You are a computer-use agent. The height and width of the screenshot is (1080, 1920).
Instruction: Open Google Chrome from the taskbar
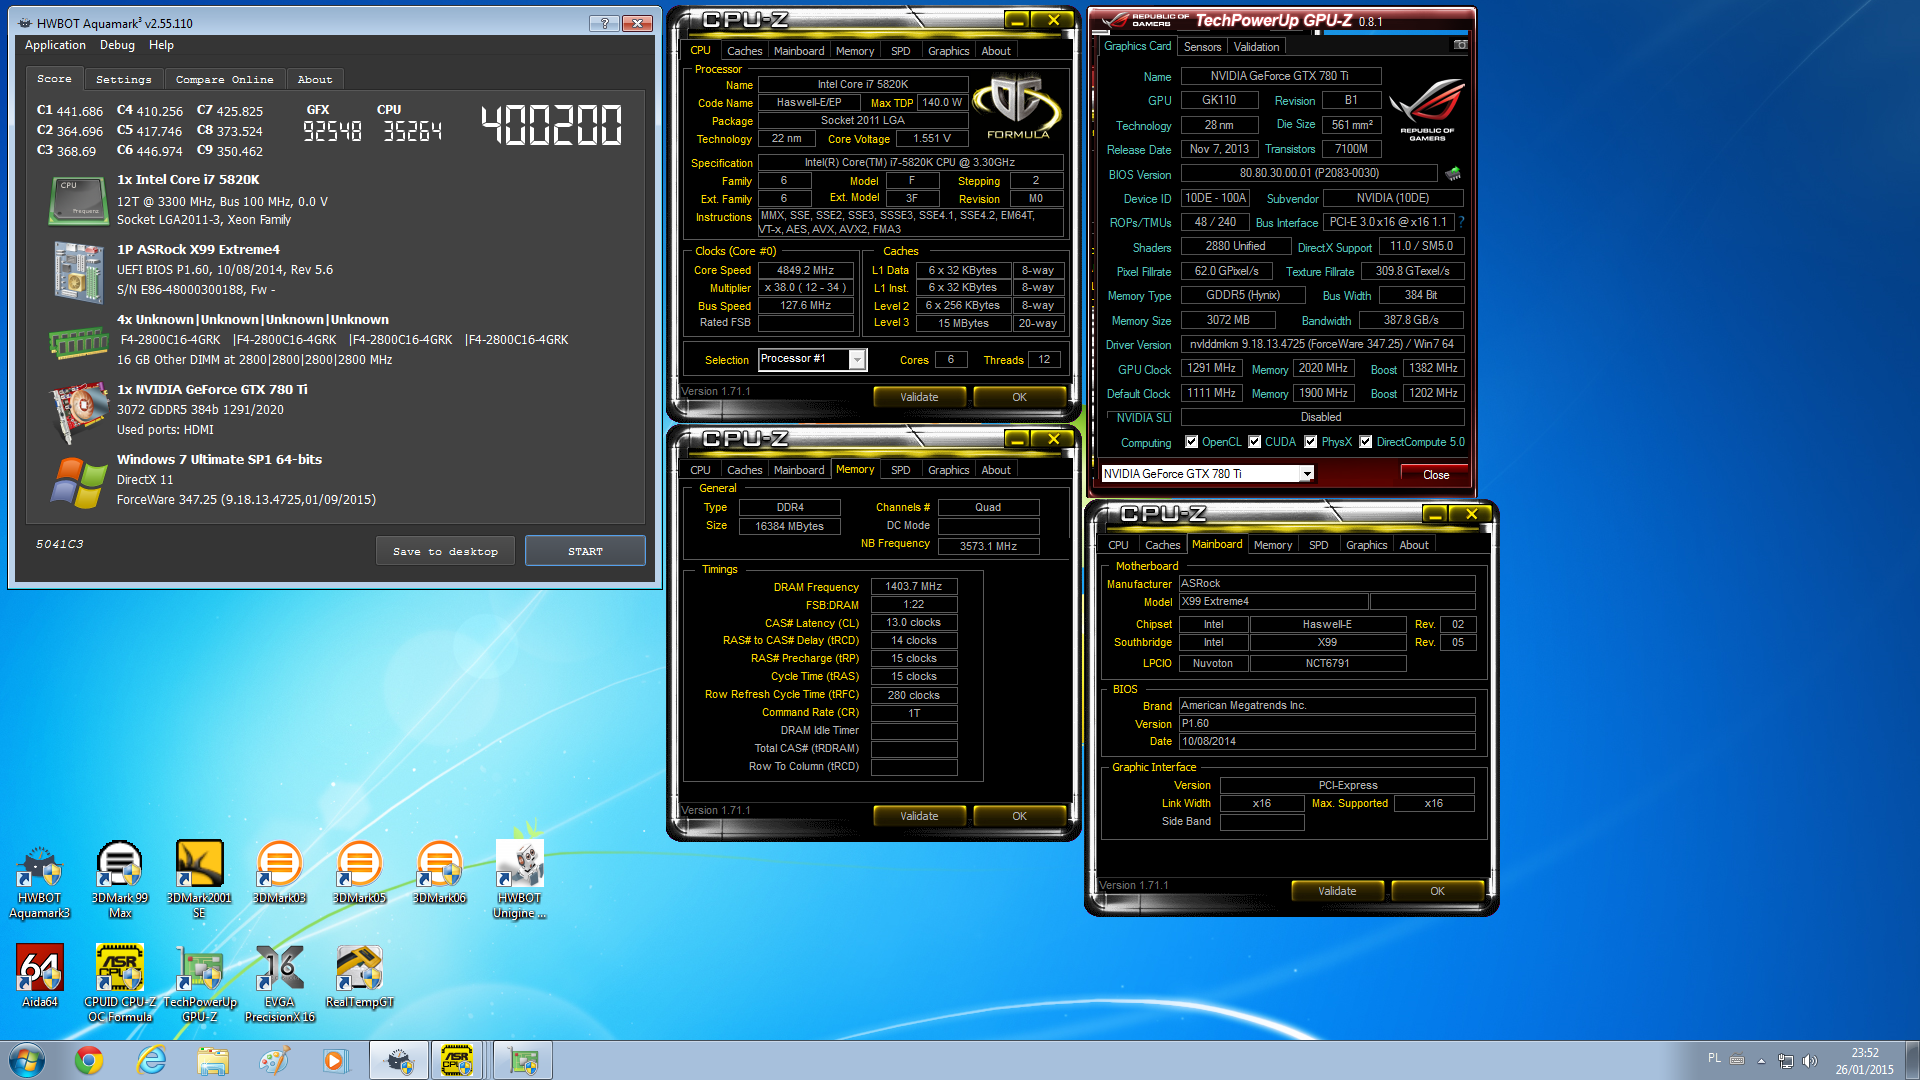pos(89,1060)
